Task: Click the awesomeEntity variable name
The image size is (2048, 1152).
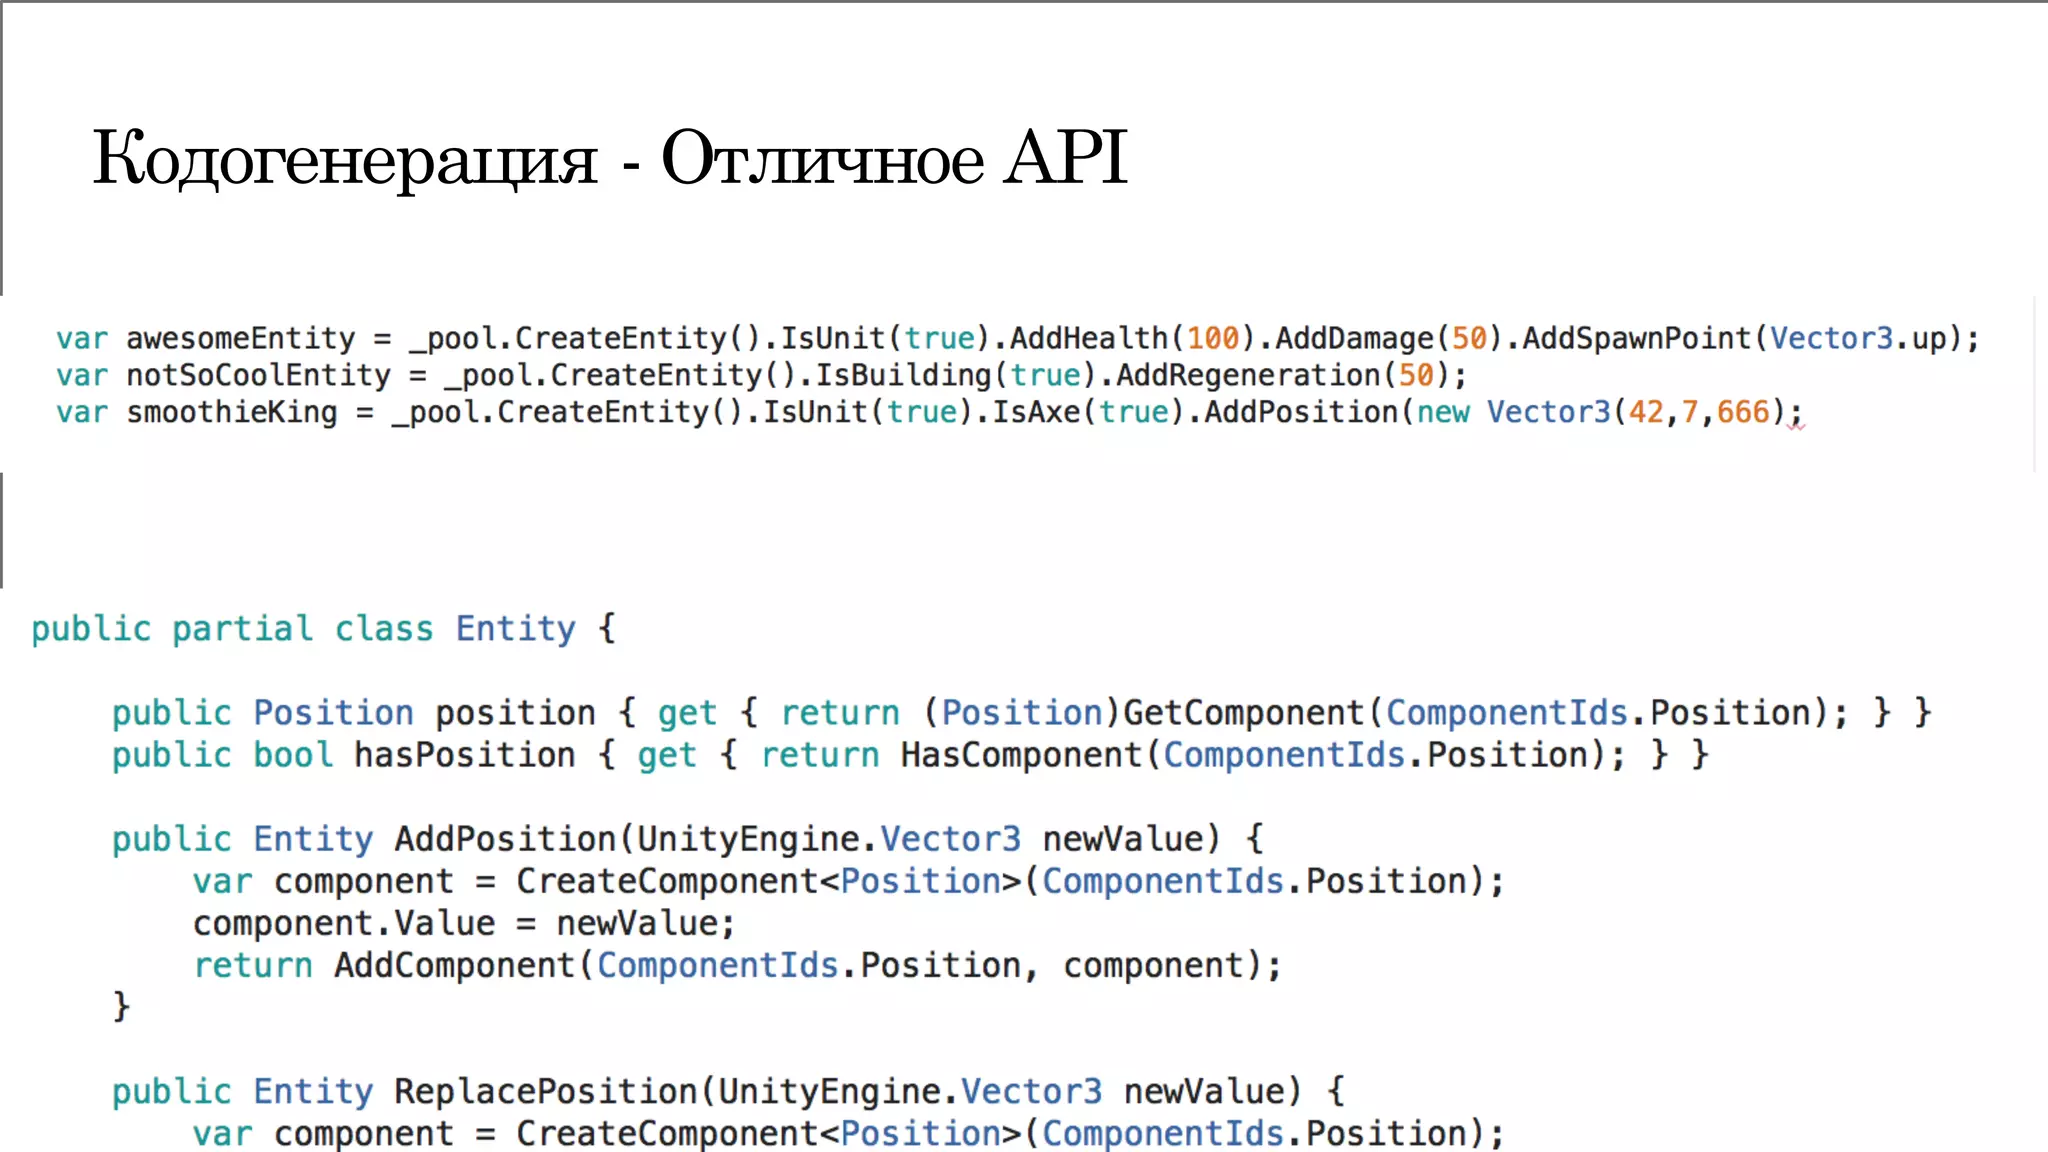Action: pyautogui.click(x=241, y=338)
